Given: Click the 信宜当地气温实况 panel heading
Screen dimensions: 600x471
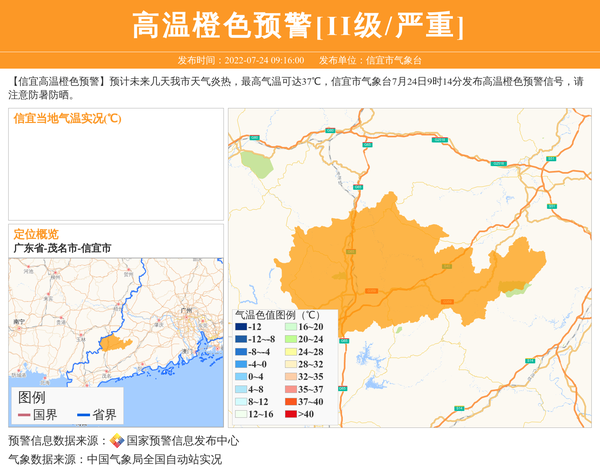Looking at the screenshot, I should (x=67, y=118).
